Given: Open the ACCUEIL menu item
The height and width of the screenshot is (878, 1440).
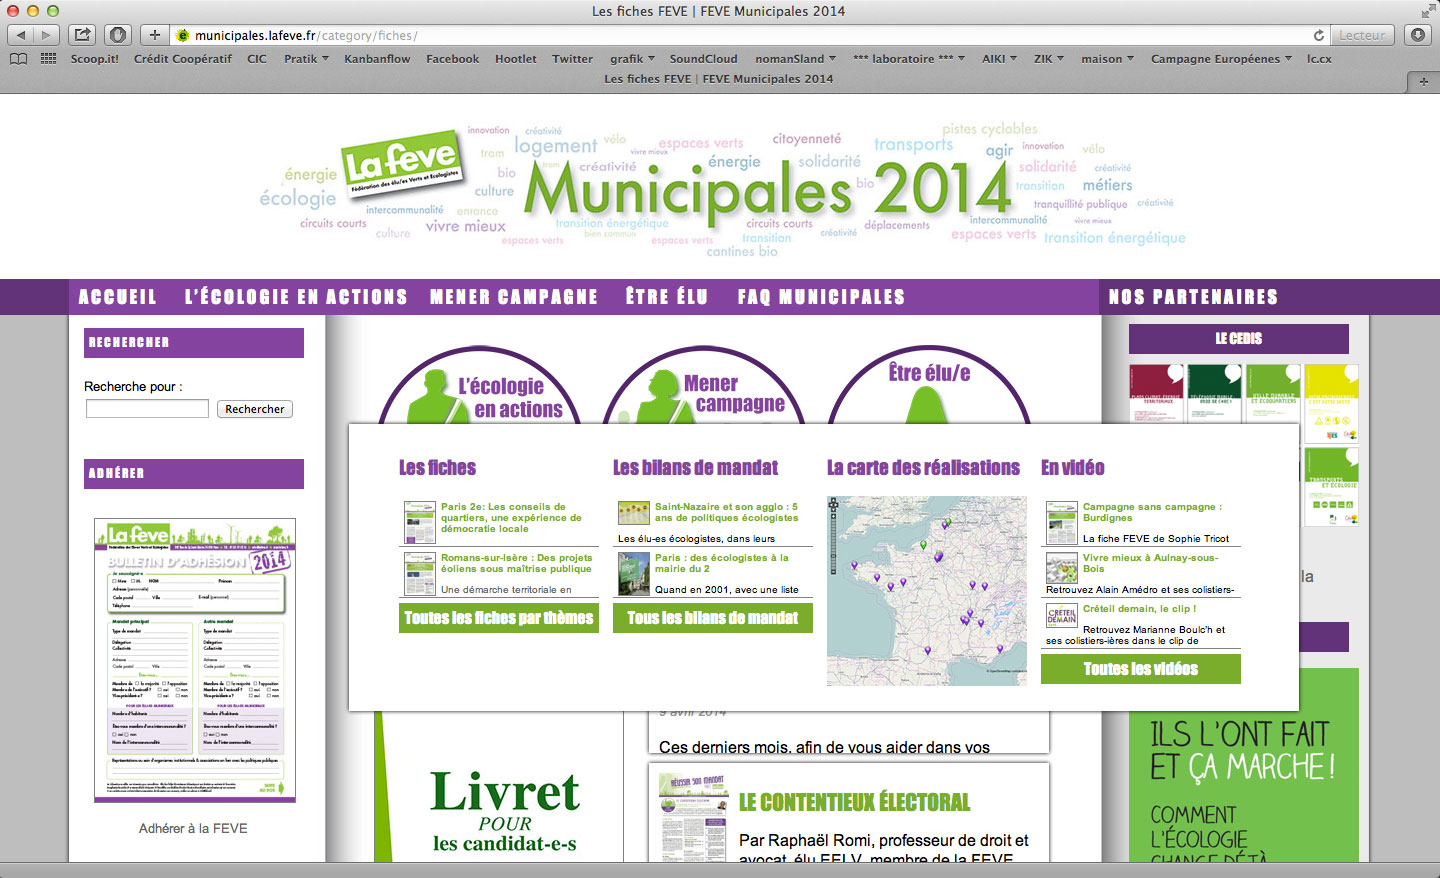Looking at the screenshot, I should pyautogui.click(x=117, y=297).
